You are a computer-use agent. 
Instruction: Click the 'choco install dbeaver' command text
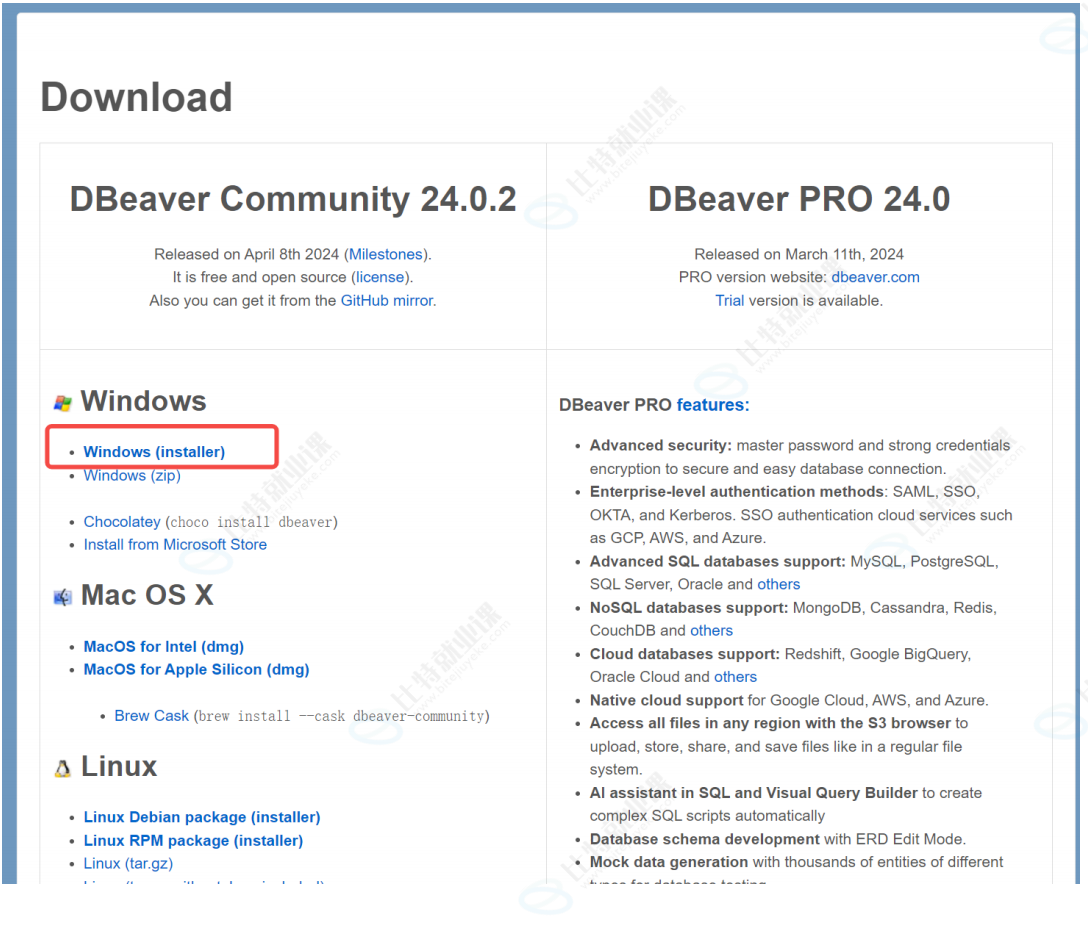(x=252, y=522)
